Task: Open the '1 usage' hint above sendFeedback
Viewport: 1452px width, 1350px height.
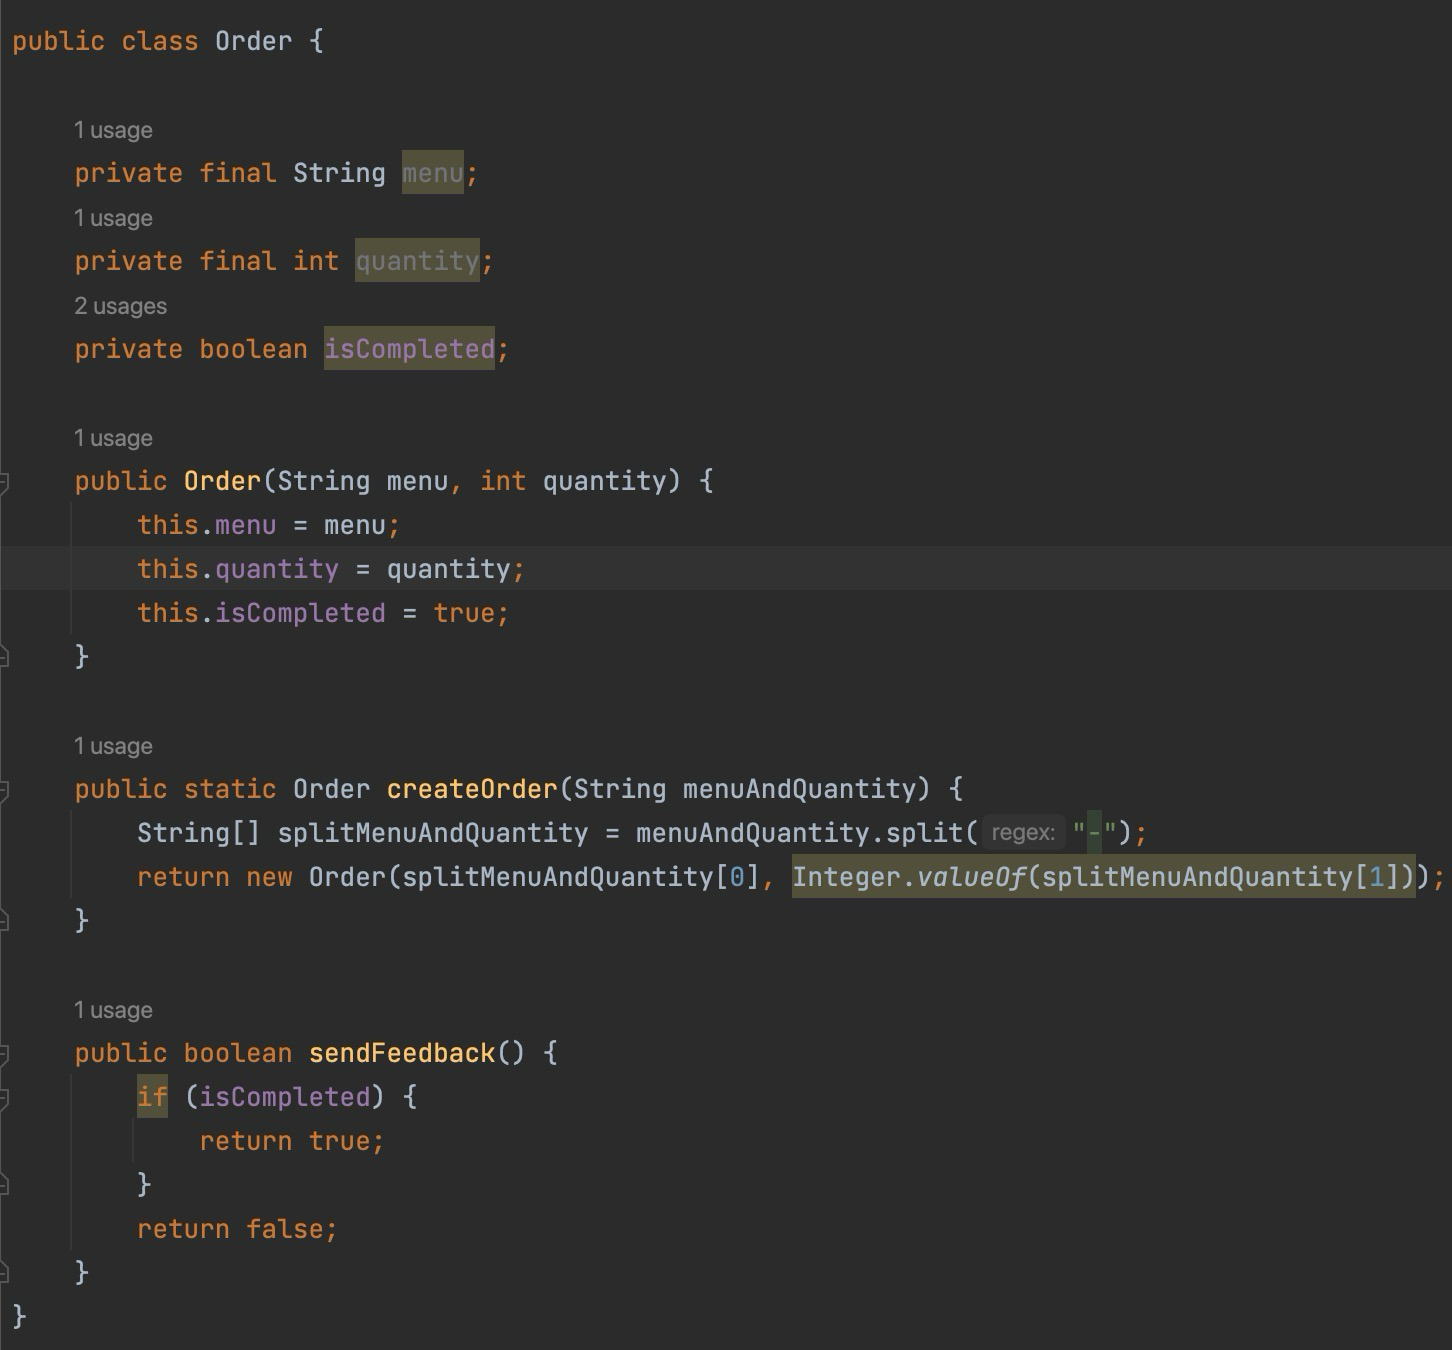Action: [x=113, y=1010]
